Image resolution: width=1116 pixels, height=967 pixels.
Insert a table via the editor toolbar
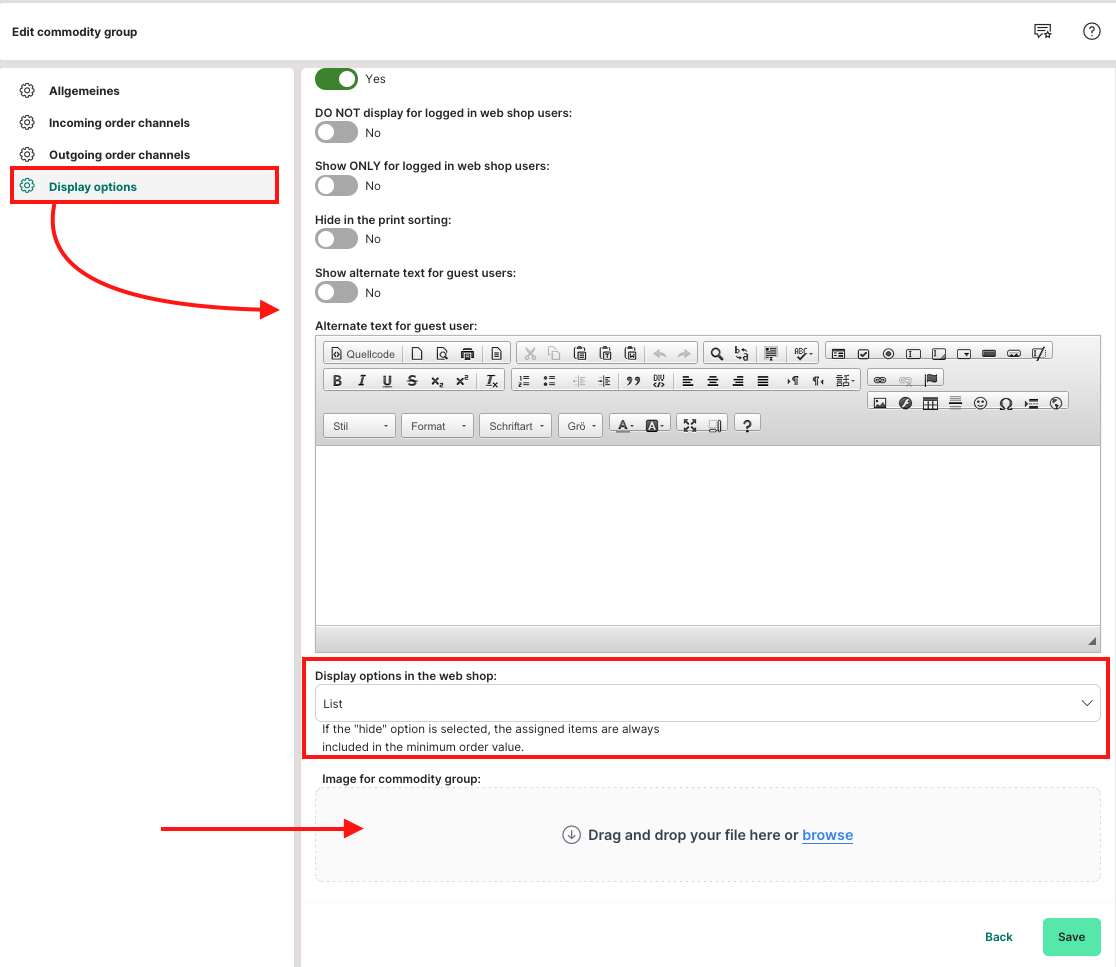coord(930,403)
